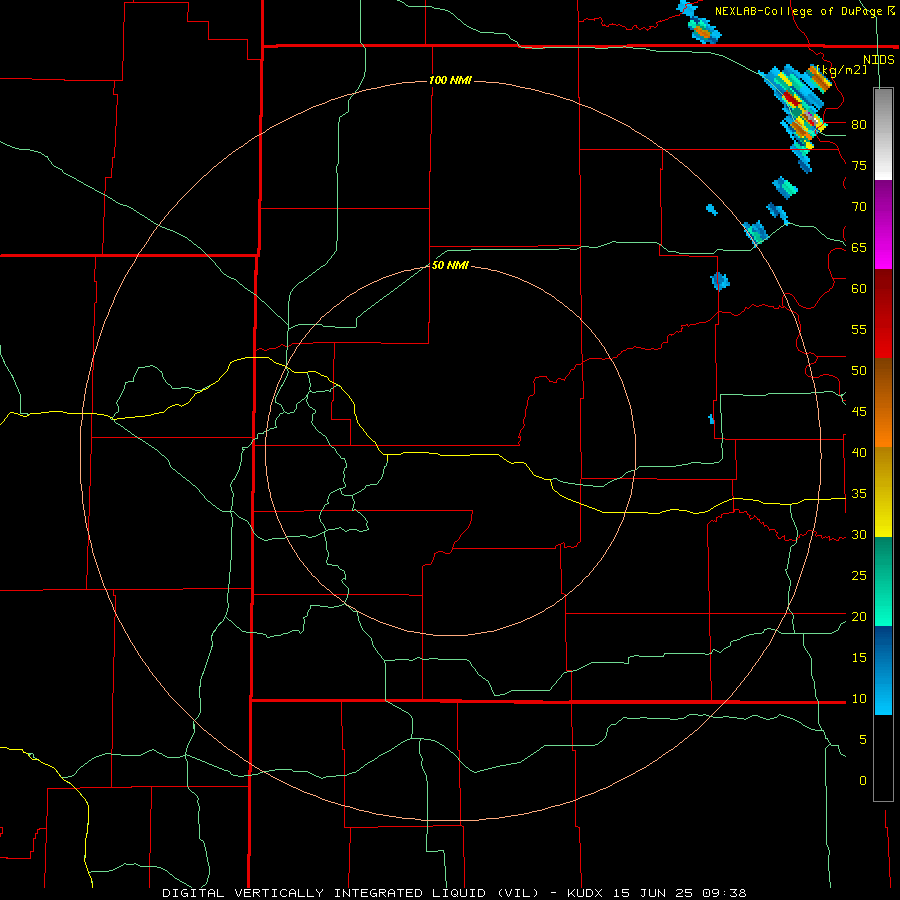Click the legend value 45

point(859,412)
